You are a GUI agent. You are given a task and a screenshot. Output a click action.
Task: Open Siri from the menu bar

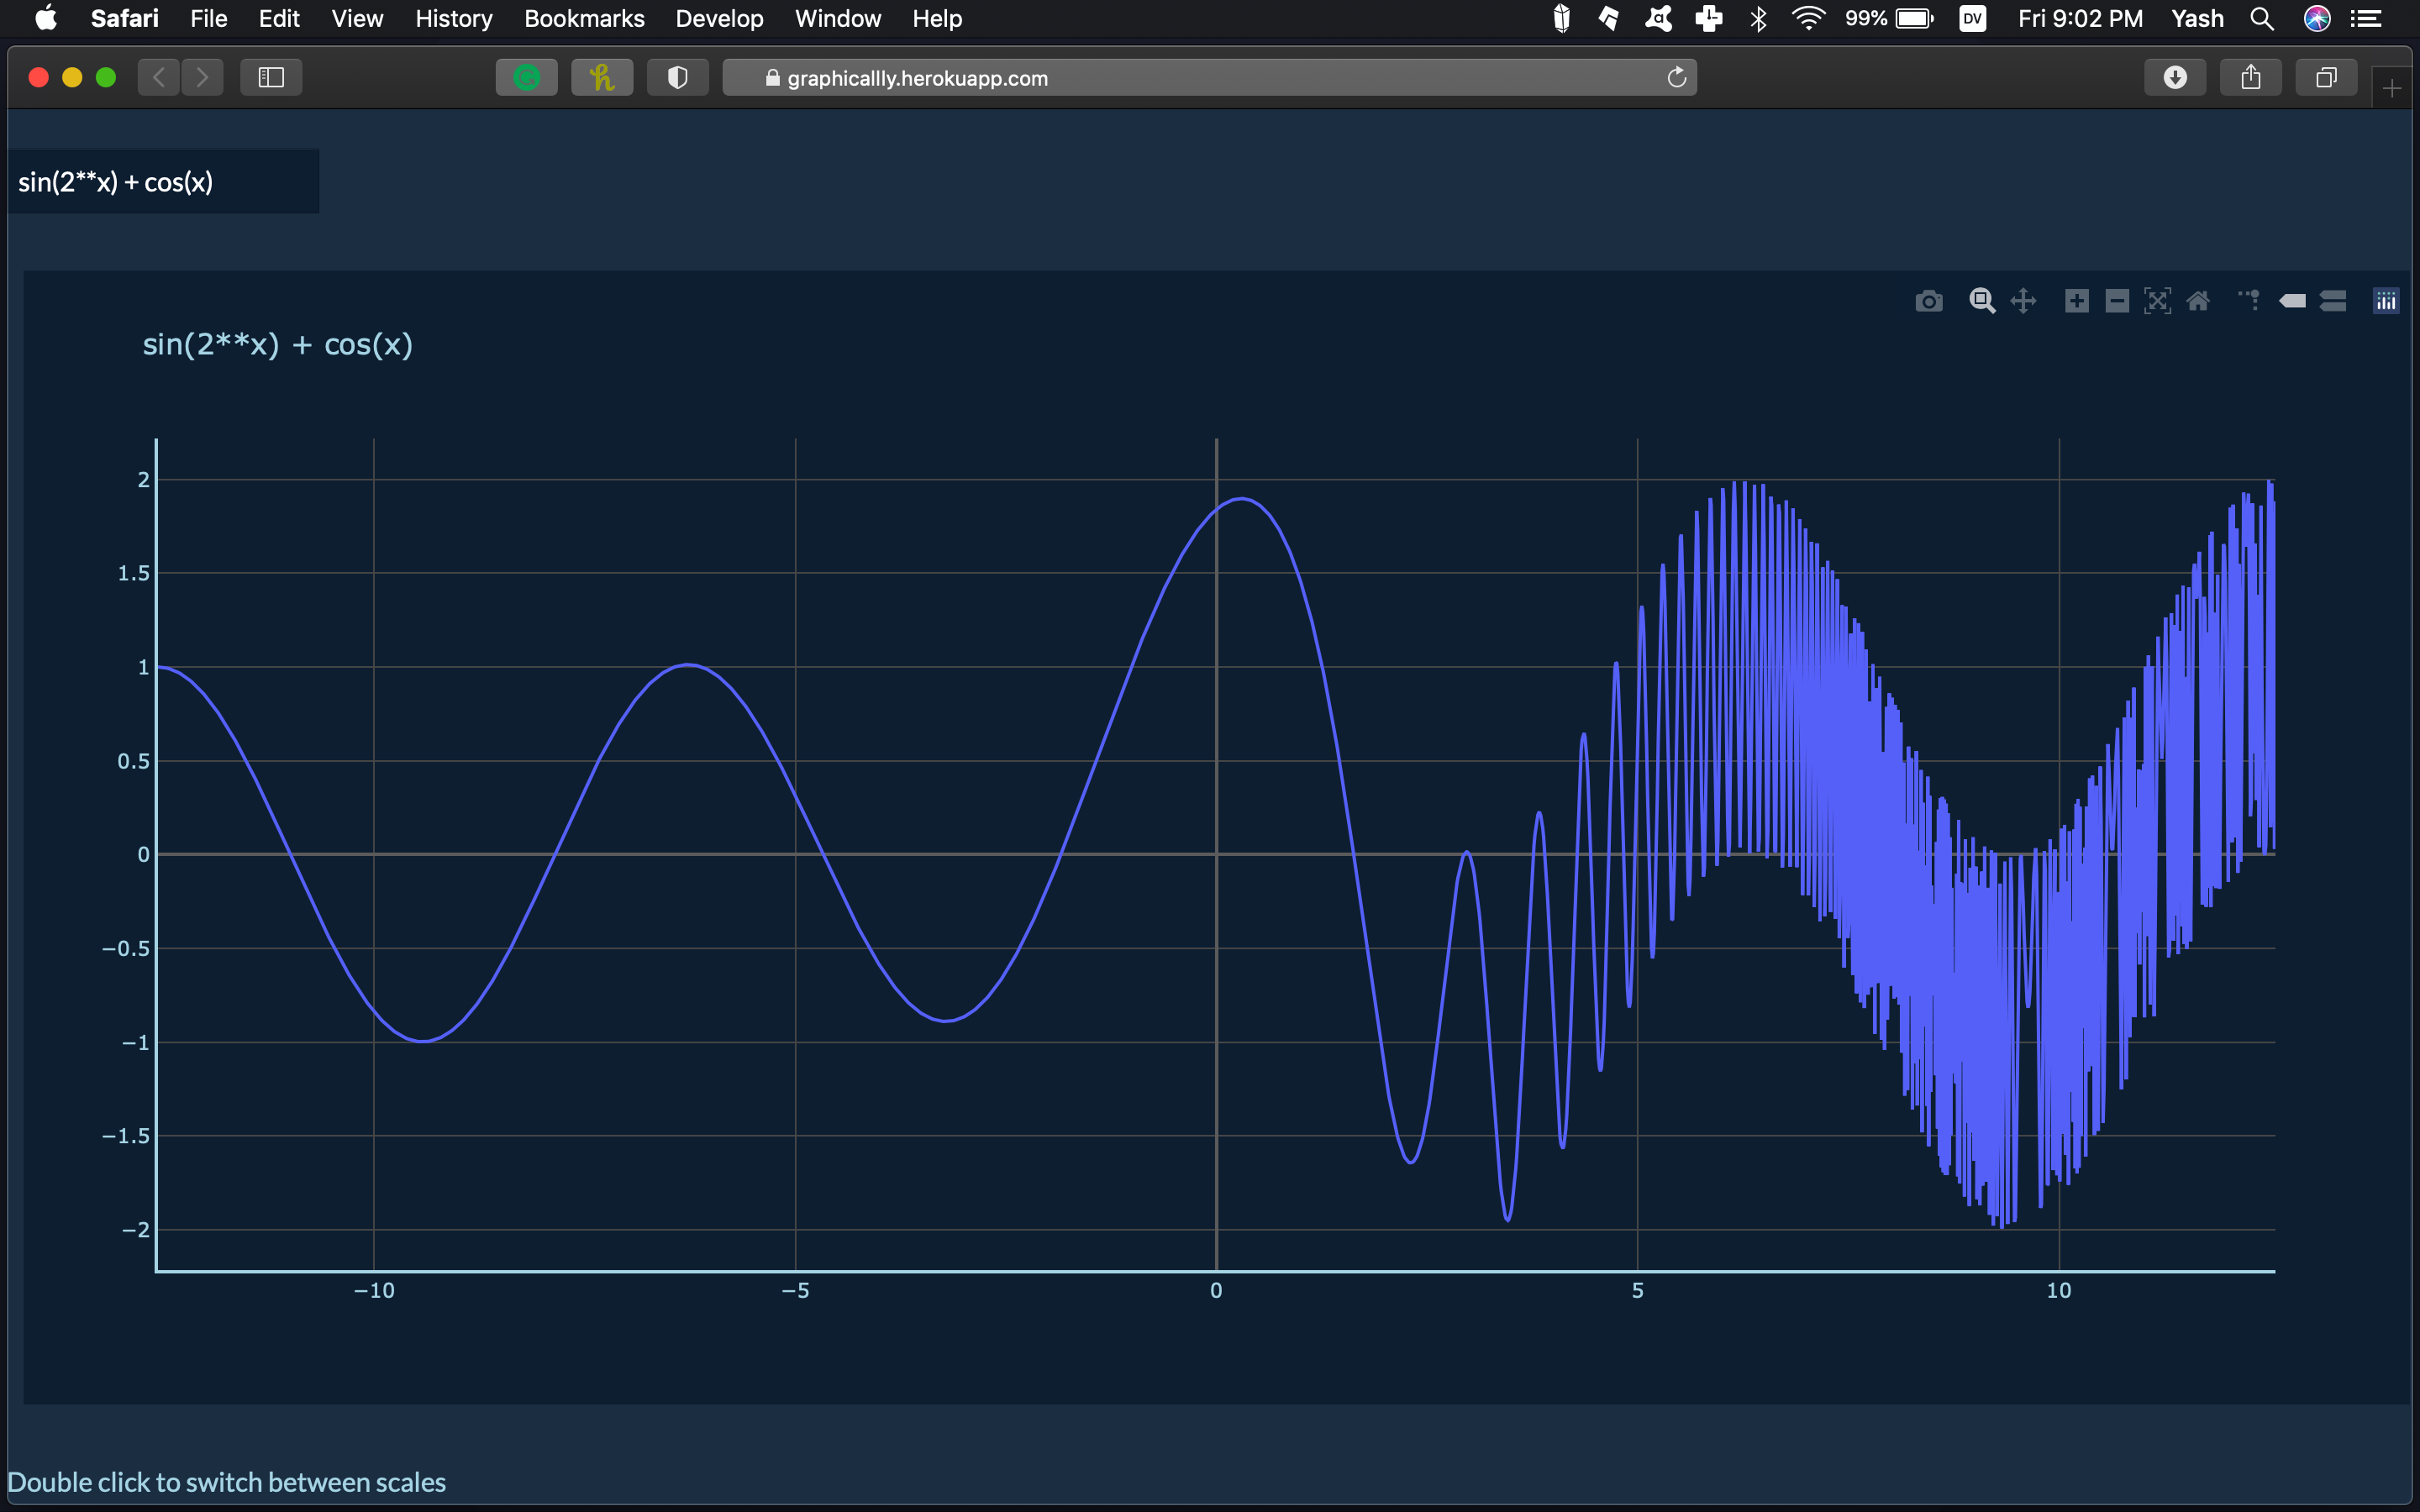click(2317, 18)
